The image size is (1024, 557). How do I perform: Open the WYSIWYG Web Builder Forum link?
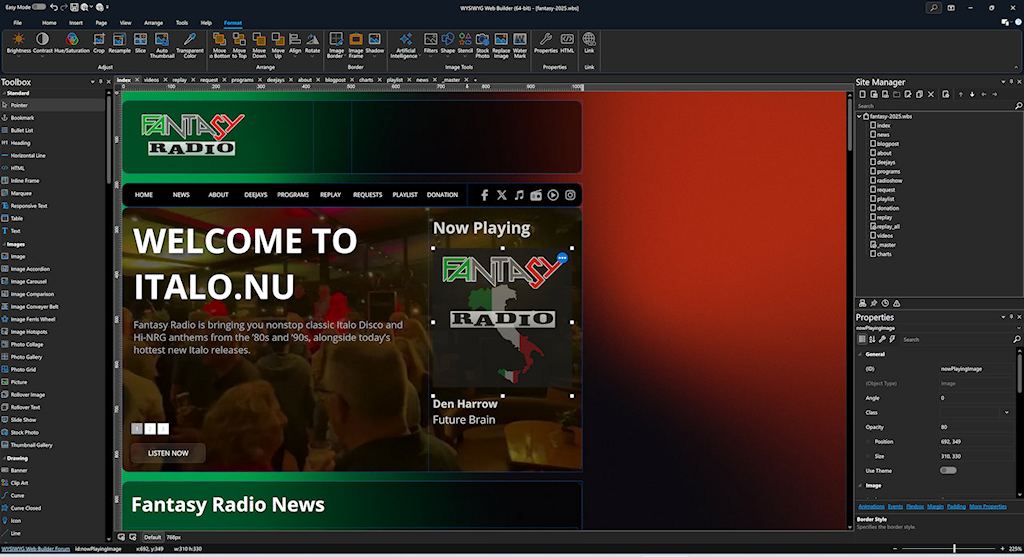(35, 549)
